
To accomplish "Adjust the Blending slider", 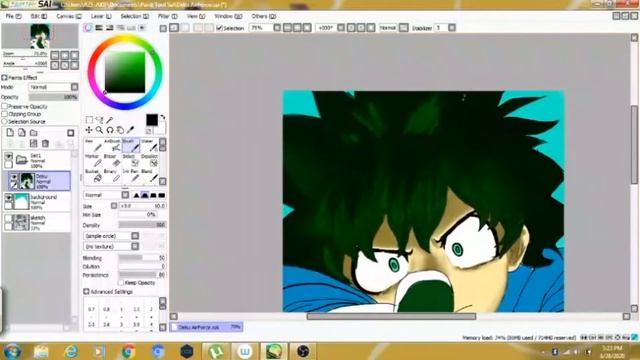I will tap(142, 258).
